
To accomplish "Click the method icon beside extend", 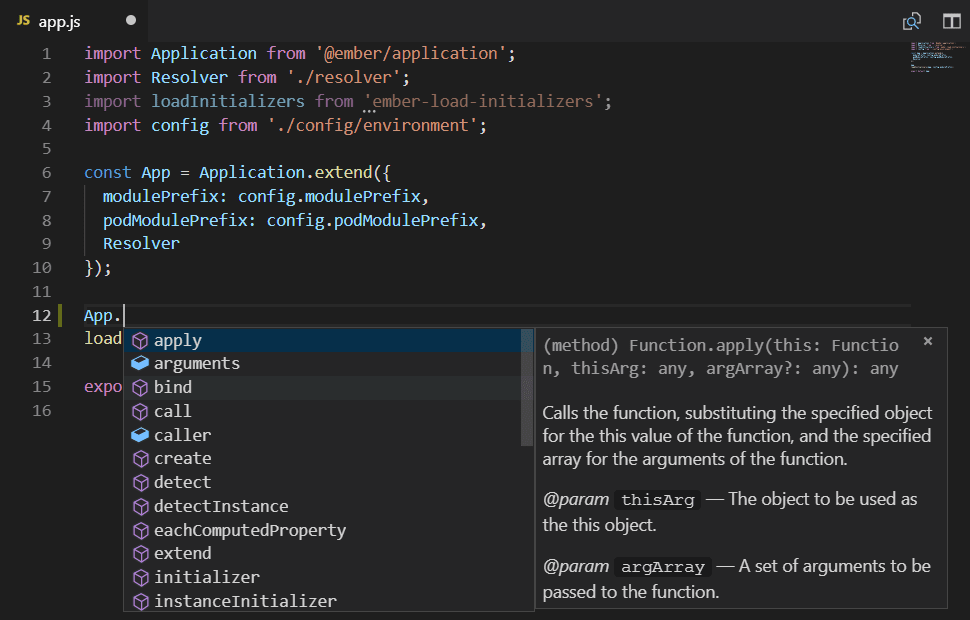I will coord(140,553).
